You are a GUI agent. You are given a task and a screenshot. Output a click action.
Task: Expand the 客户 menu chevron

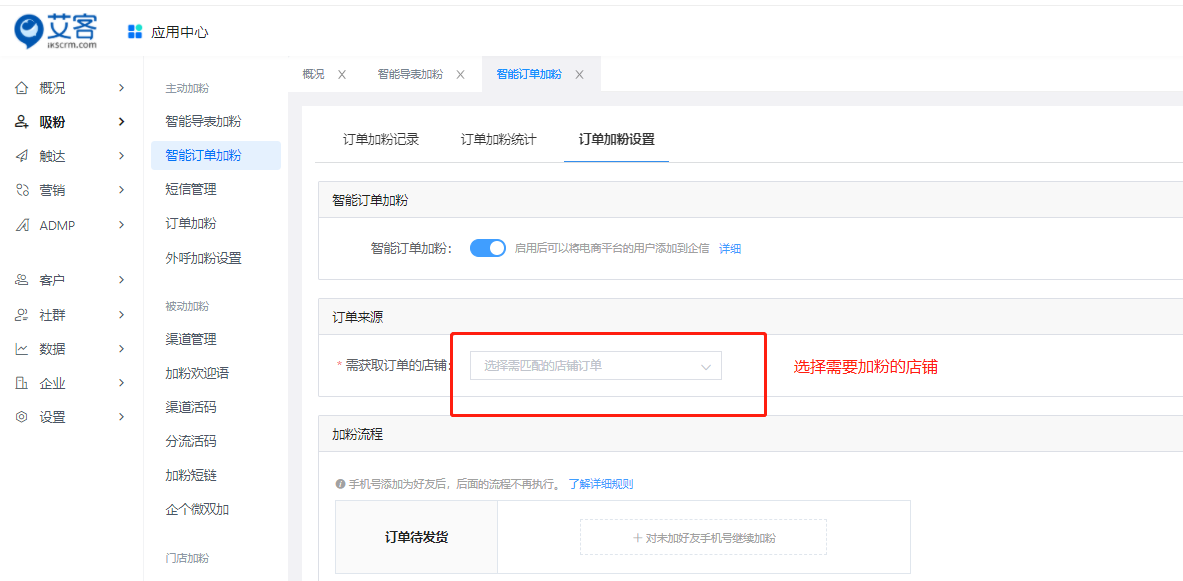click(x=121, y=280)
